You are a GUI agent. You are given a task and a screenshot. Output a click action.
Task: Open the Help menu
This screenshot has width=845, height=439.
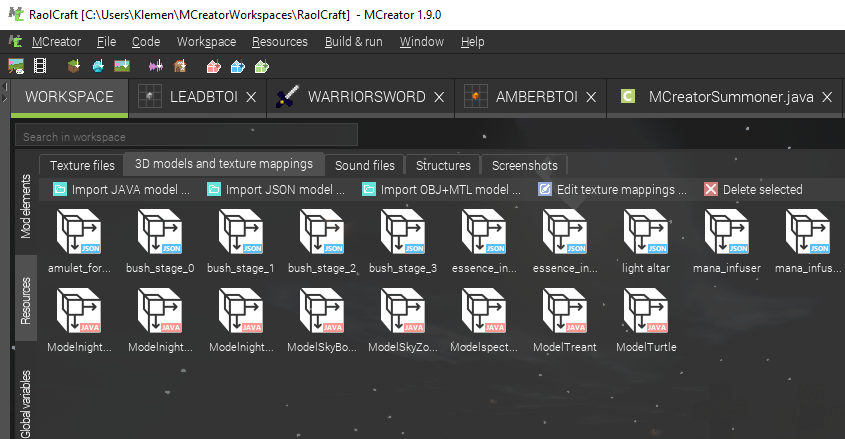coord(473,41)
